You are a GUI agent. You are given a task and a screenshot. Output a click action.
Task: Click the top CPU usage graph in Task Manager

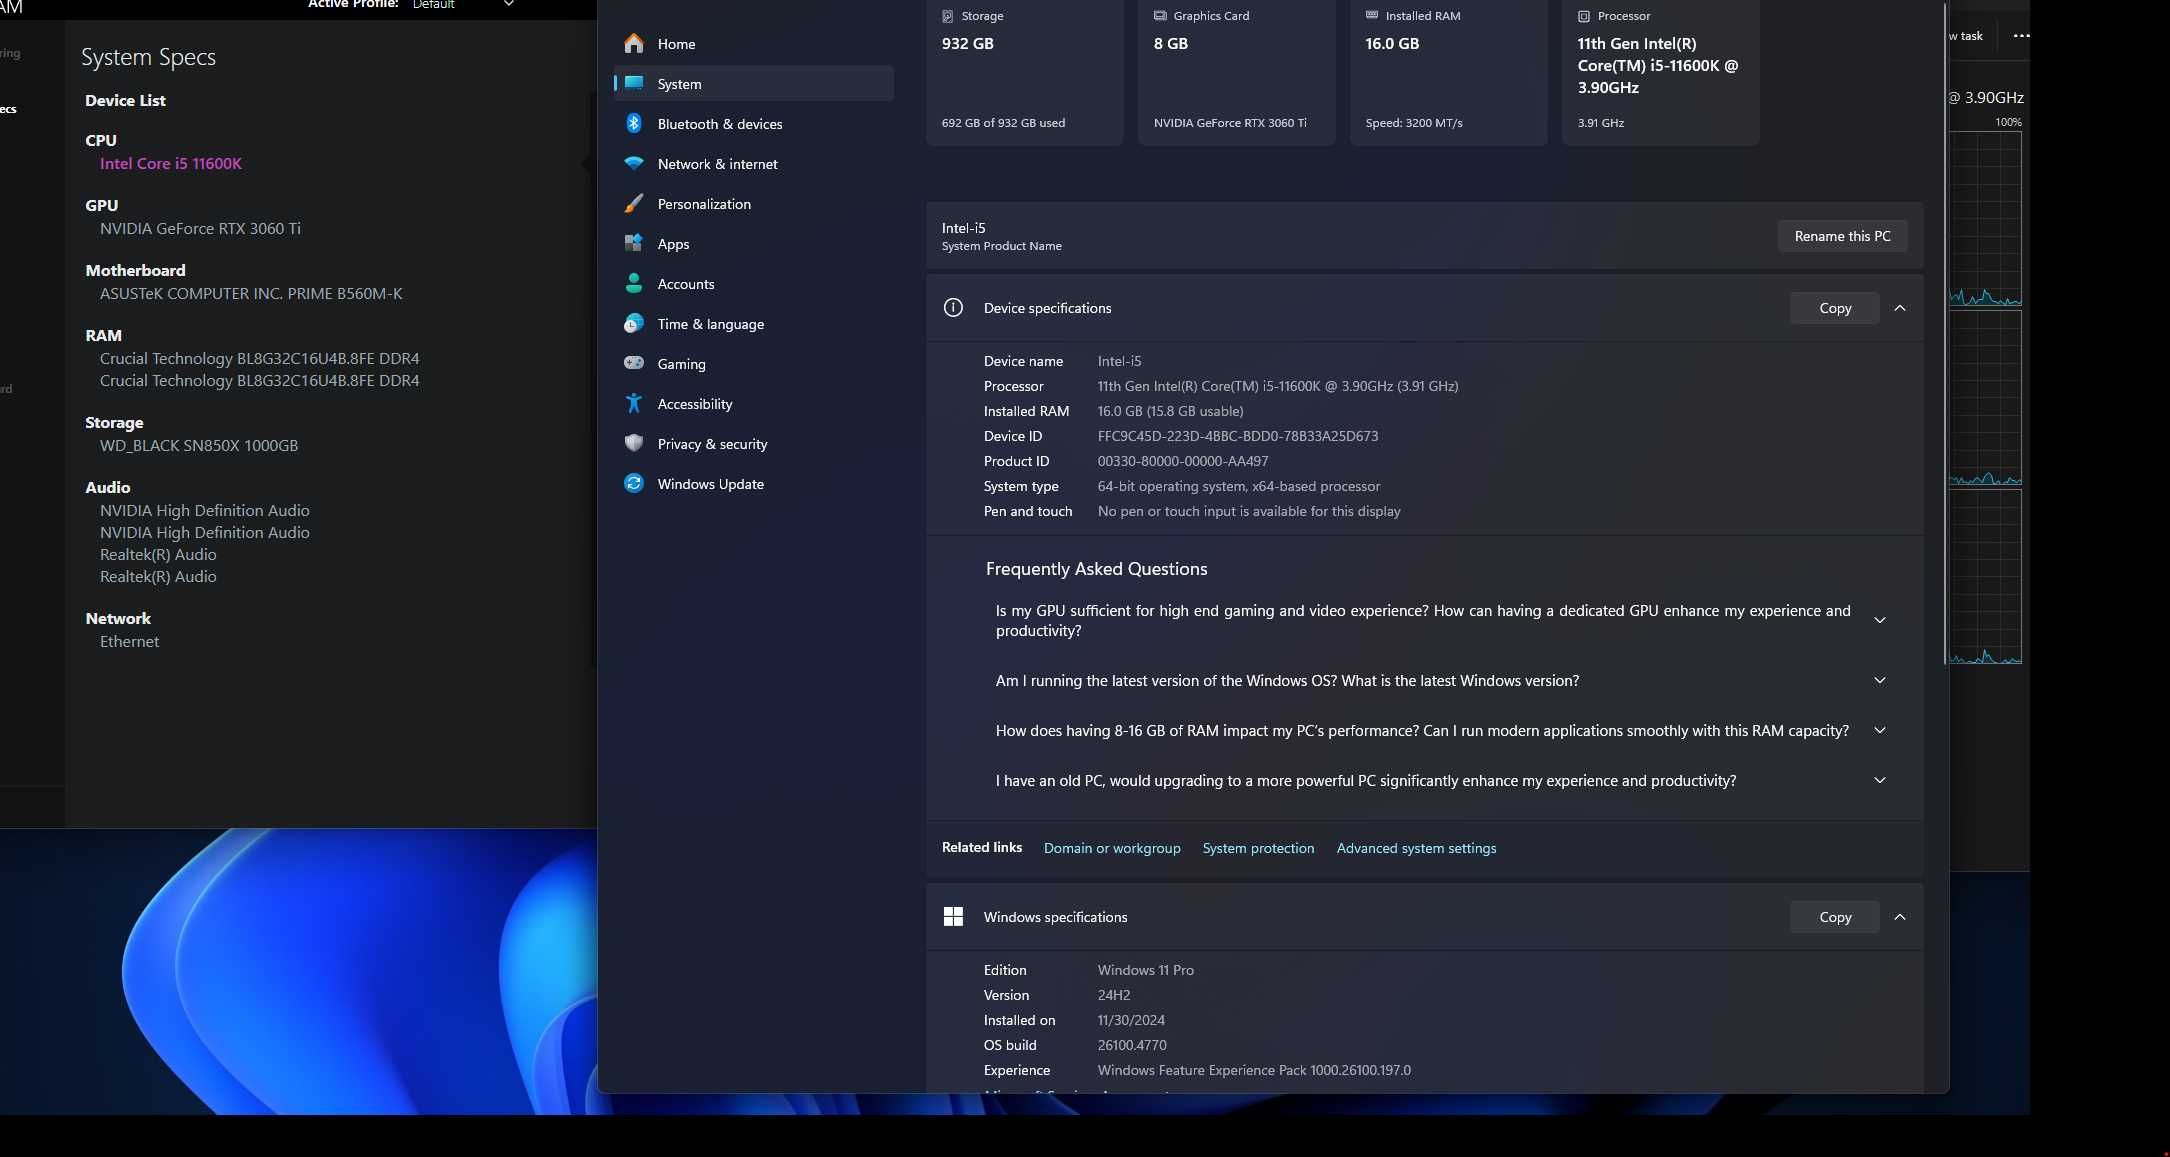(x=1985, y=218)
